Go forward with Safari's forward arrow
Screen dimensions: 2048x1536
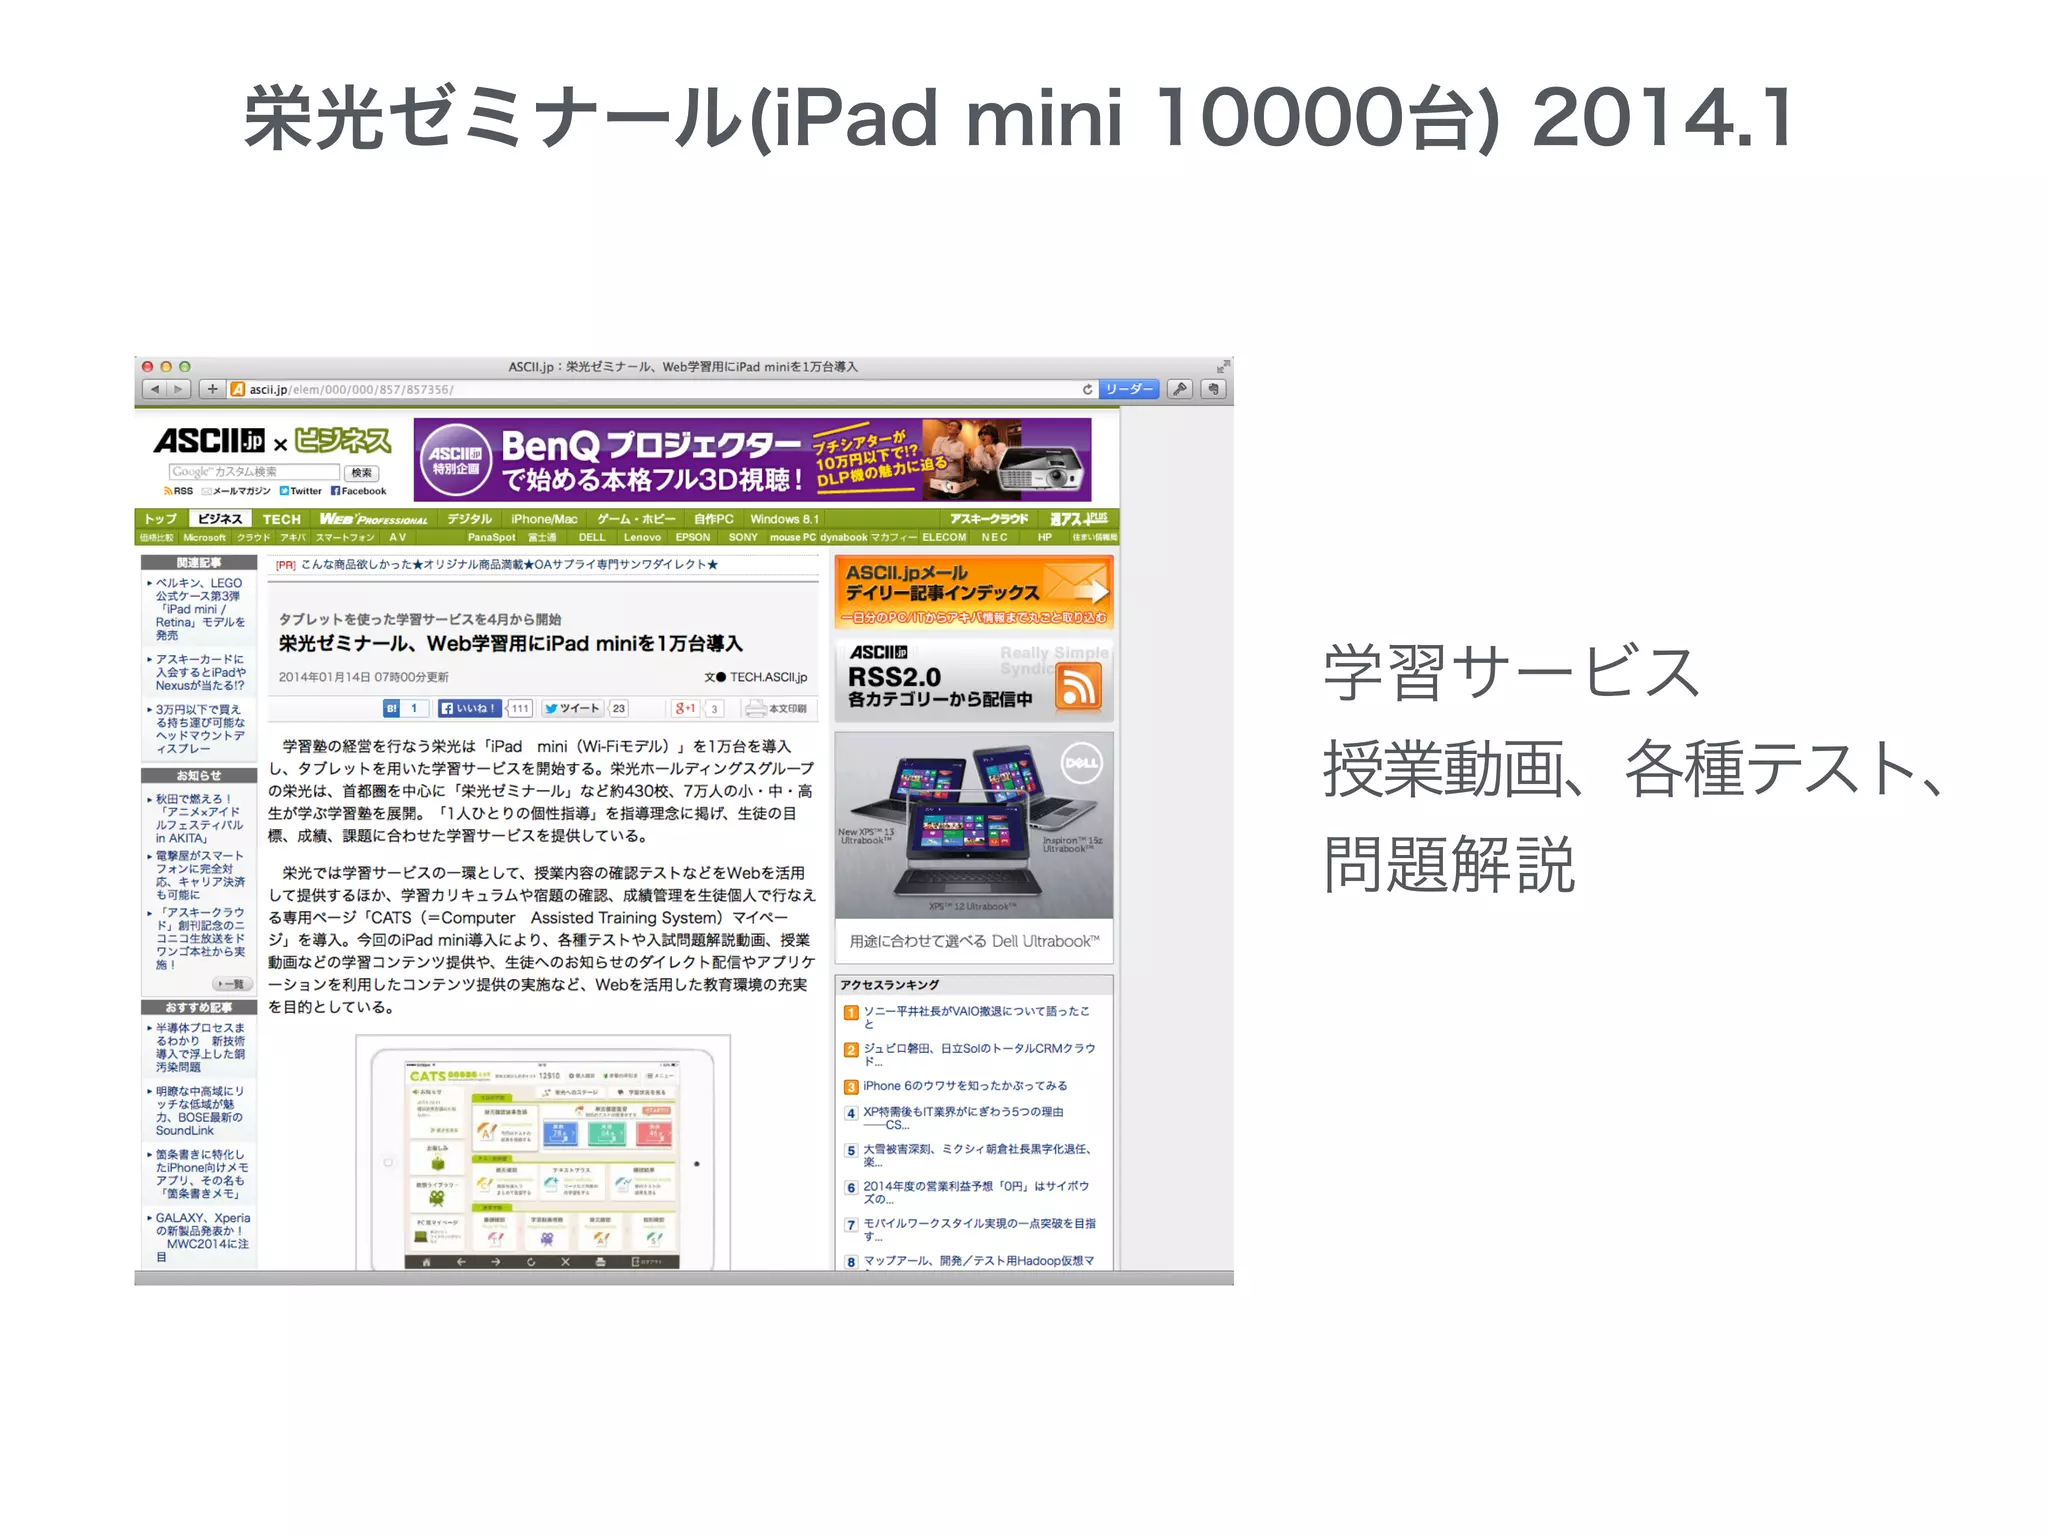point(178,389)
